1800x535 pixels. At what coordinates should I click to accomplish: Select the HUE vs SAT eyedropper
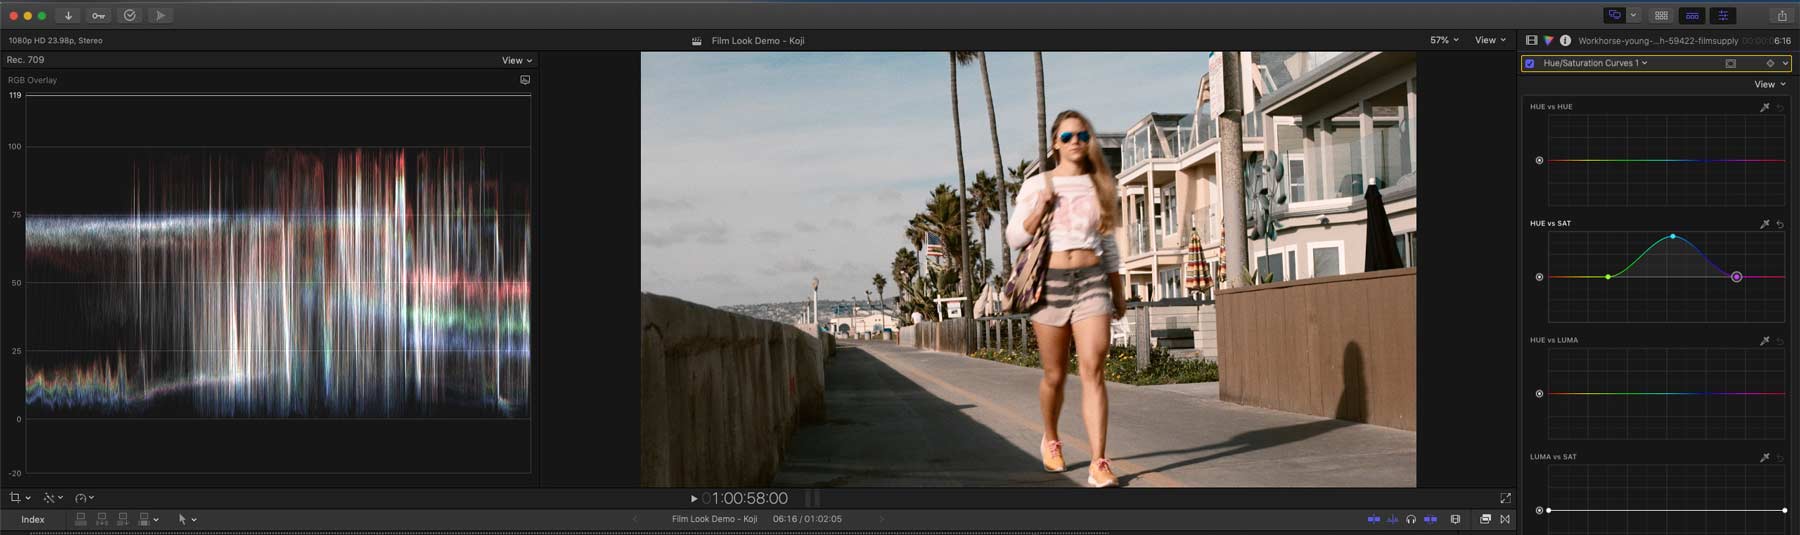pos(1765,224)
